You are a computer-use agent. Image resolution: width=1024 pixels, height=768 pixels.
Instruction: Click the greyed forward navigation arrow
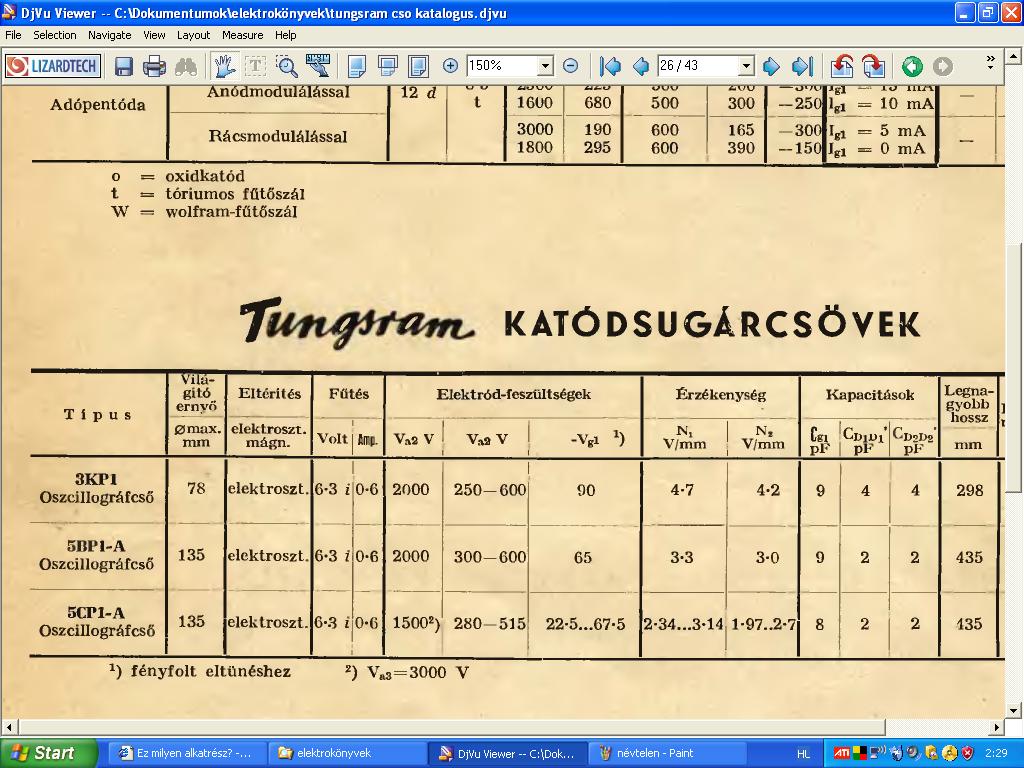(942, 66)
